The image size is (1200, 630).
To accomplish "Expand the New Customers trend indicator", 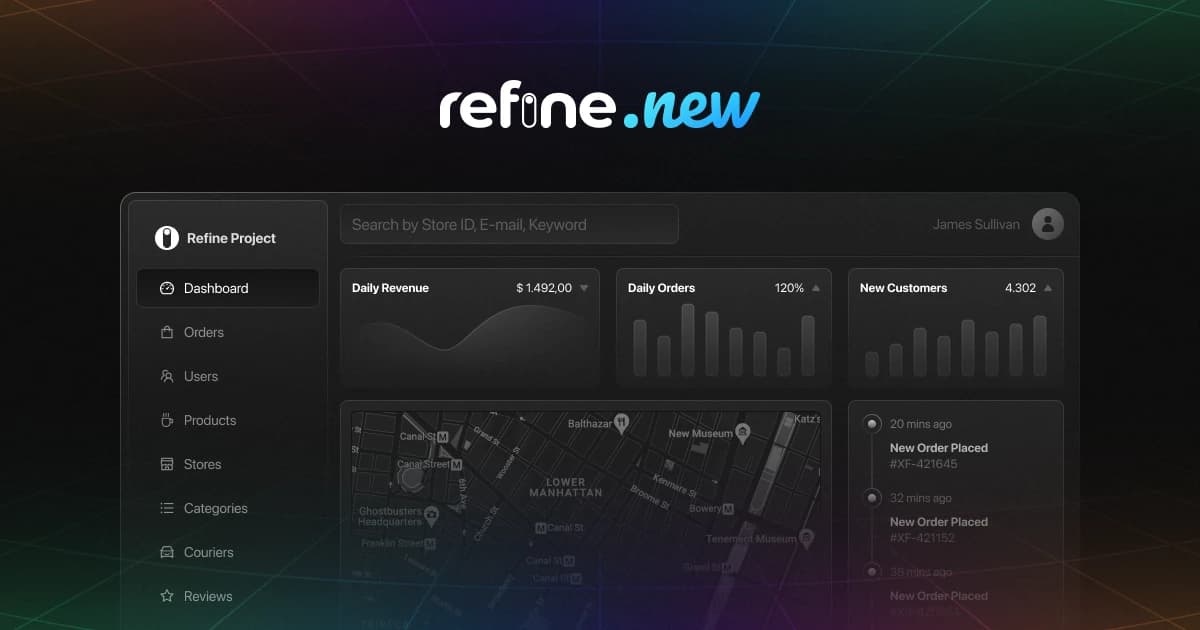I will click(x=1046, y=287).
